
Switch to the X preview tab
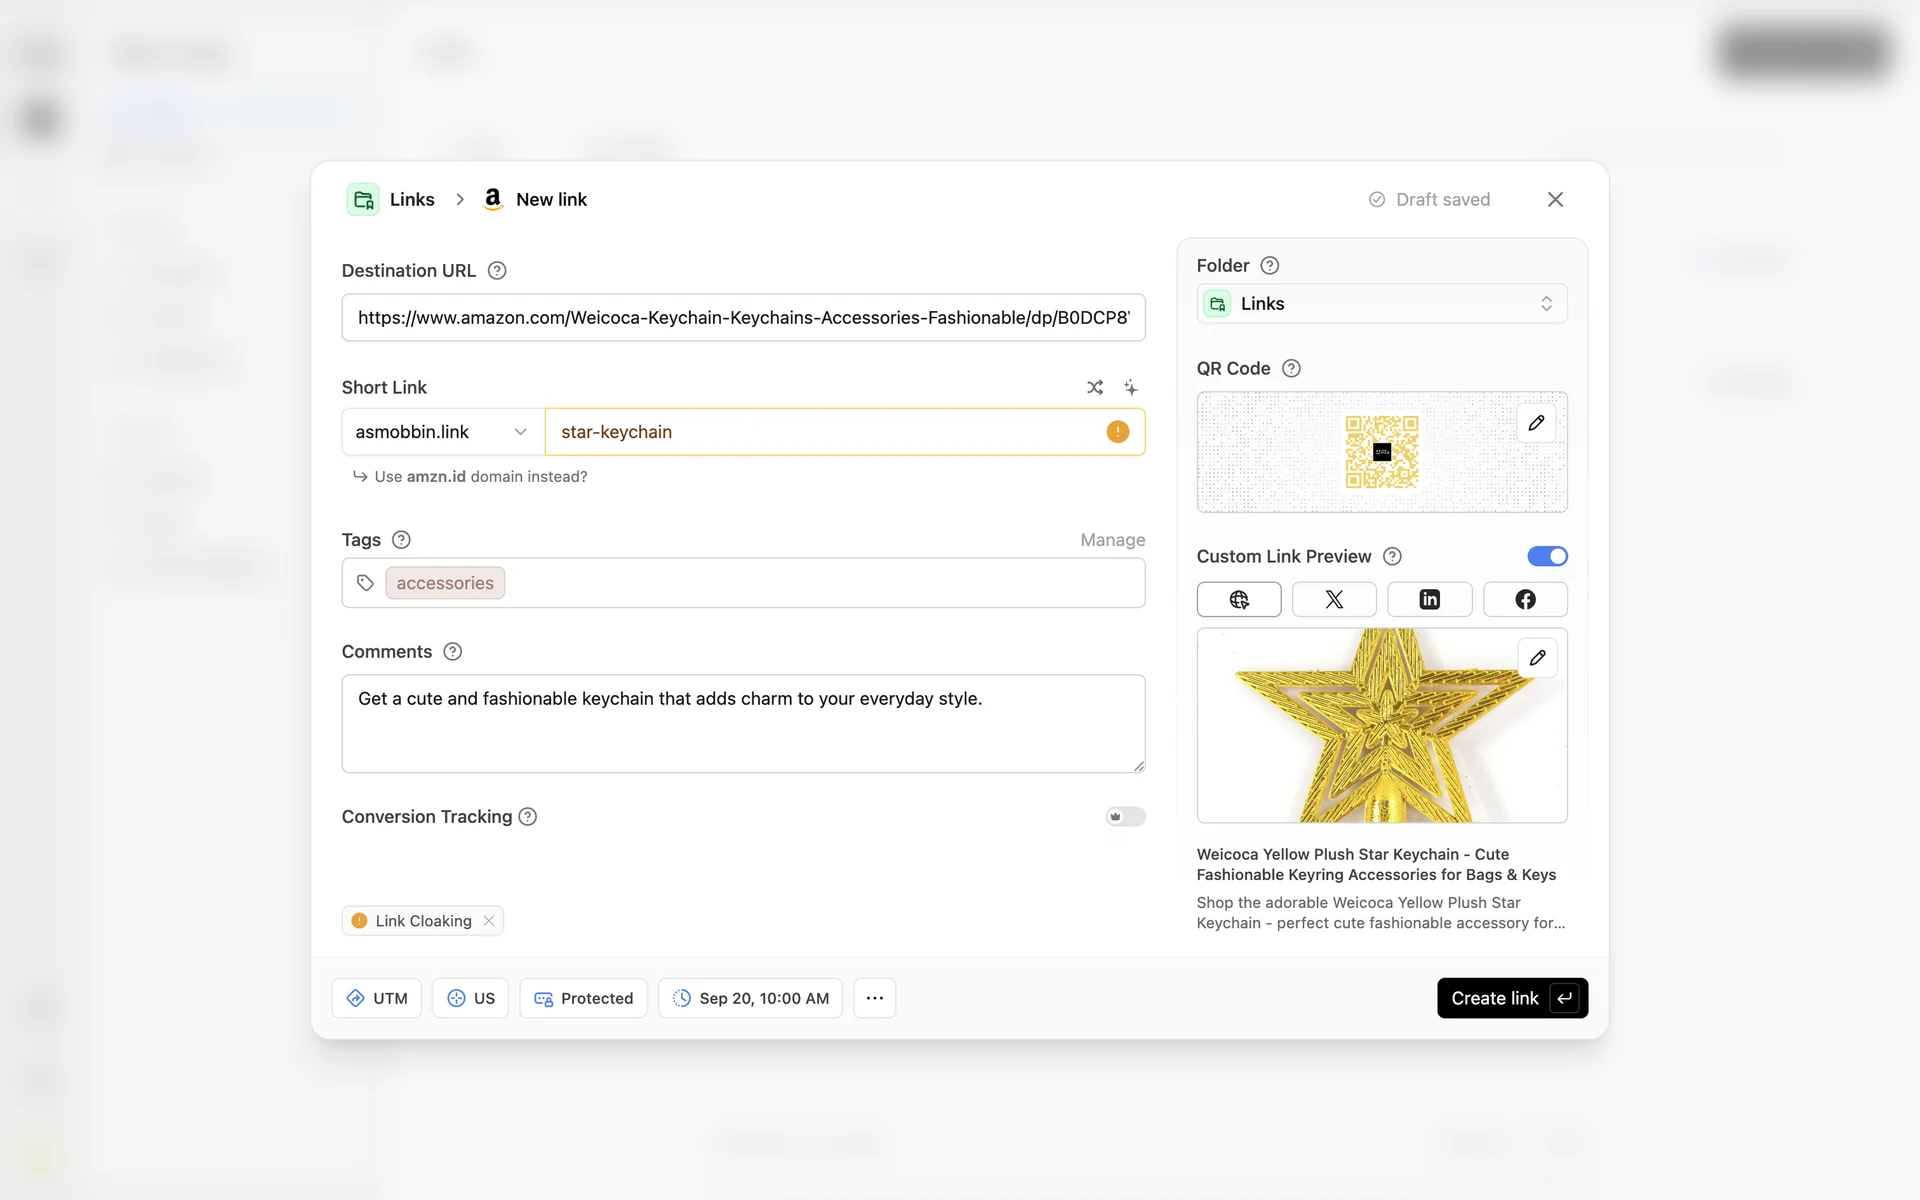point(1334,599)
